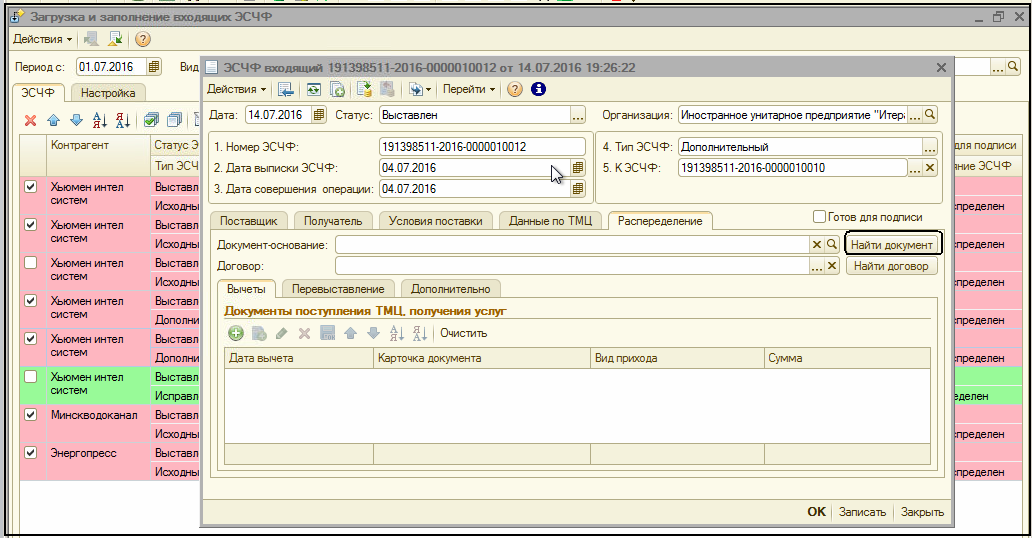
Task: Enable the Готов для подписи checkbox
Action: (820, 217)
